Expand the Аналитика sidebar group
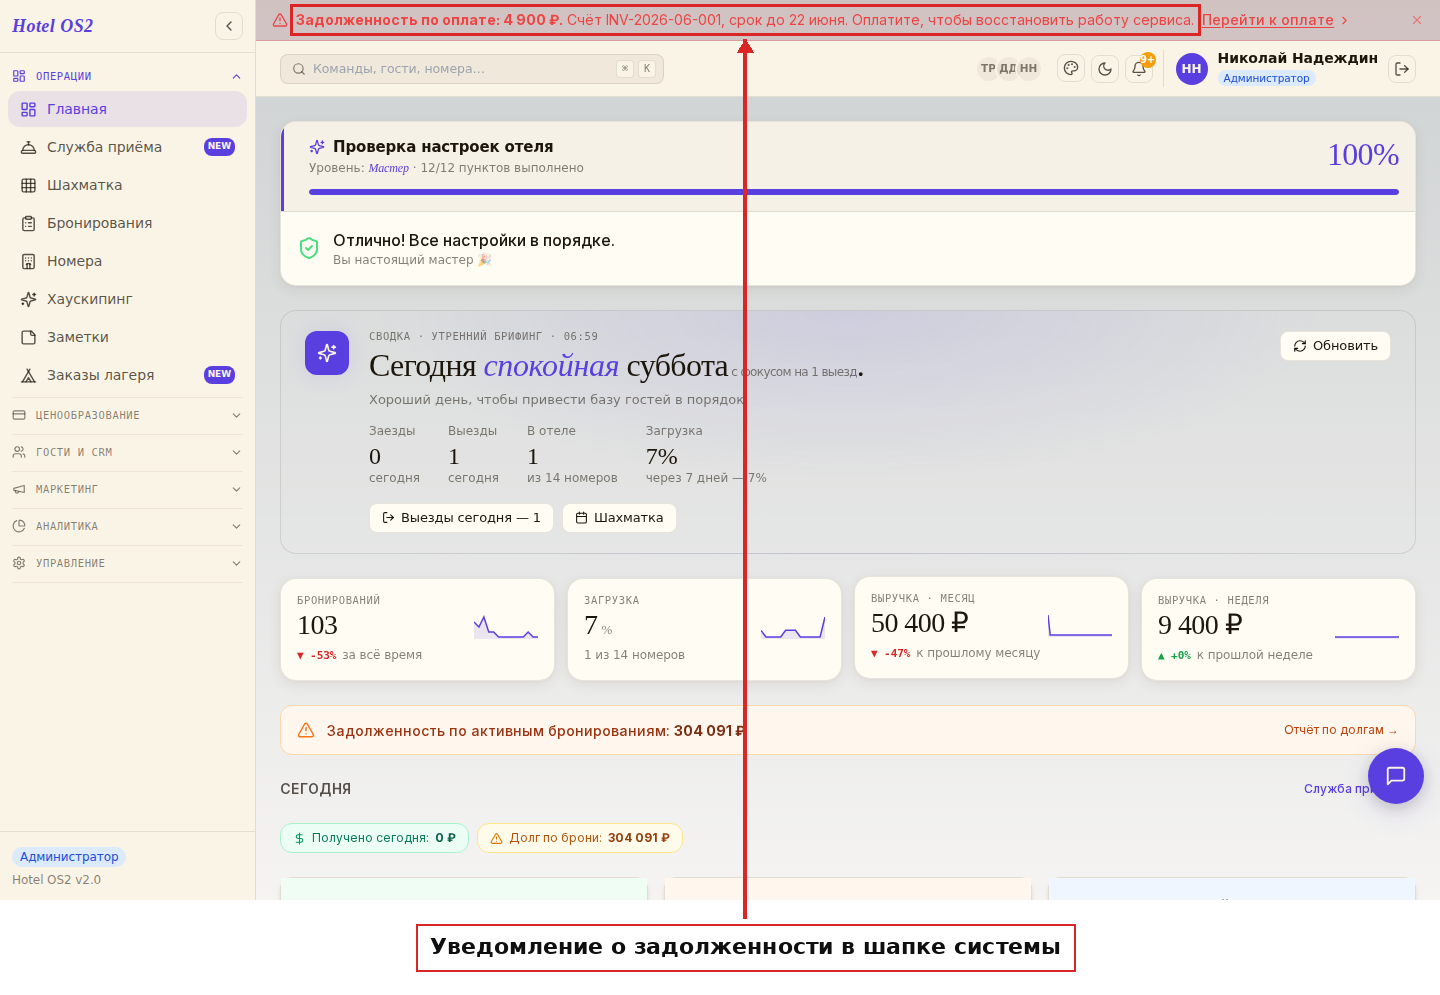This screenshot has width=1440, height=995. point(127,526)
